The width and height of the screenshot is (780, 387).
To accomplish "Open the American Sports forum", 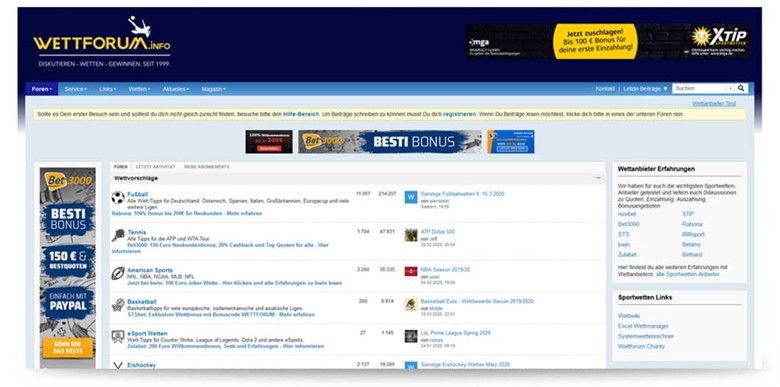I will tap(150, 270).
